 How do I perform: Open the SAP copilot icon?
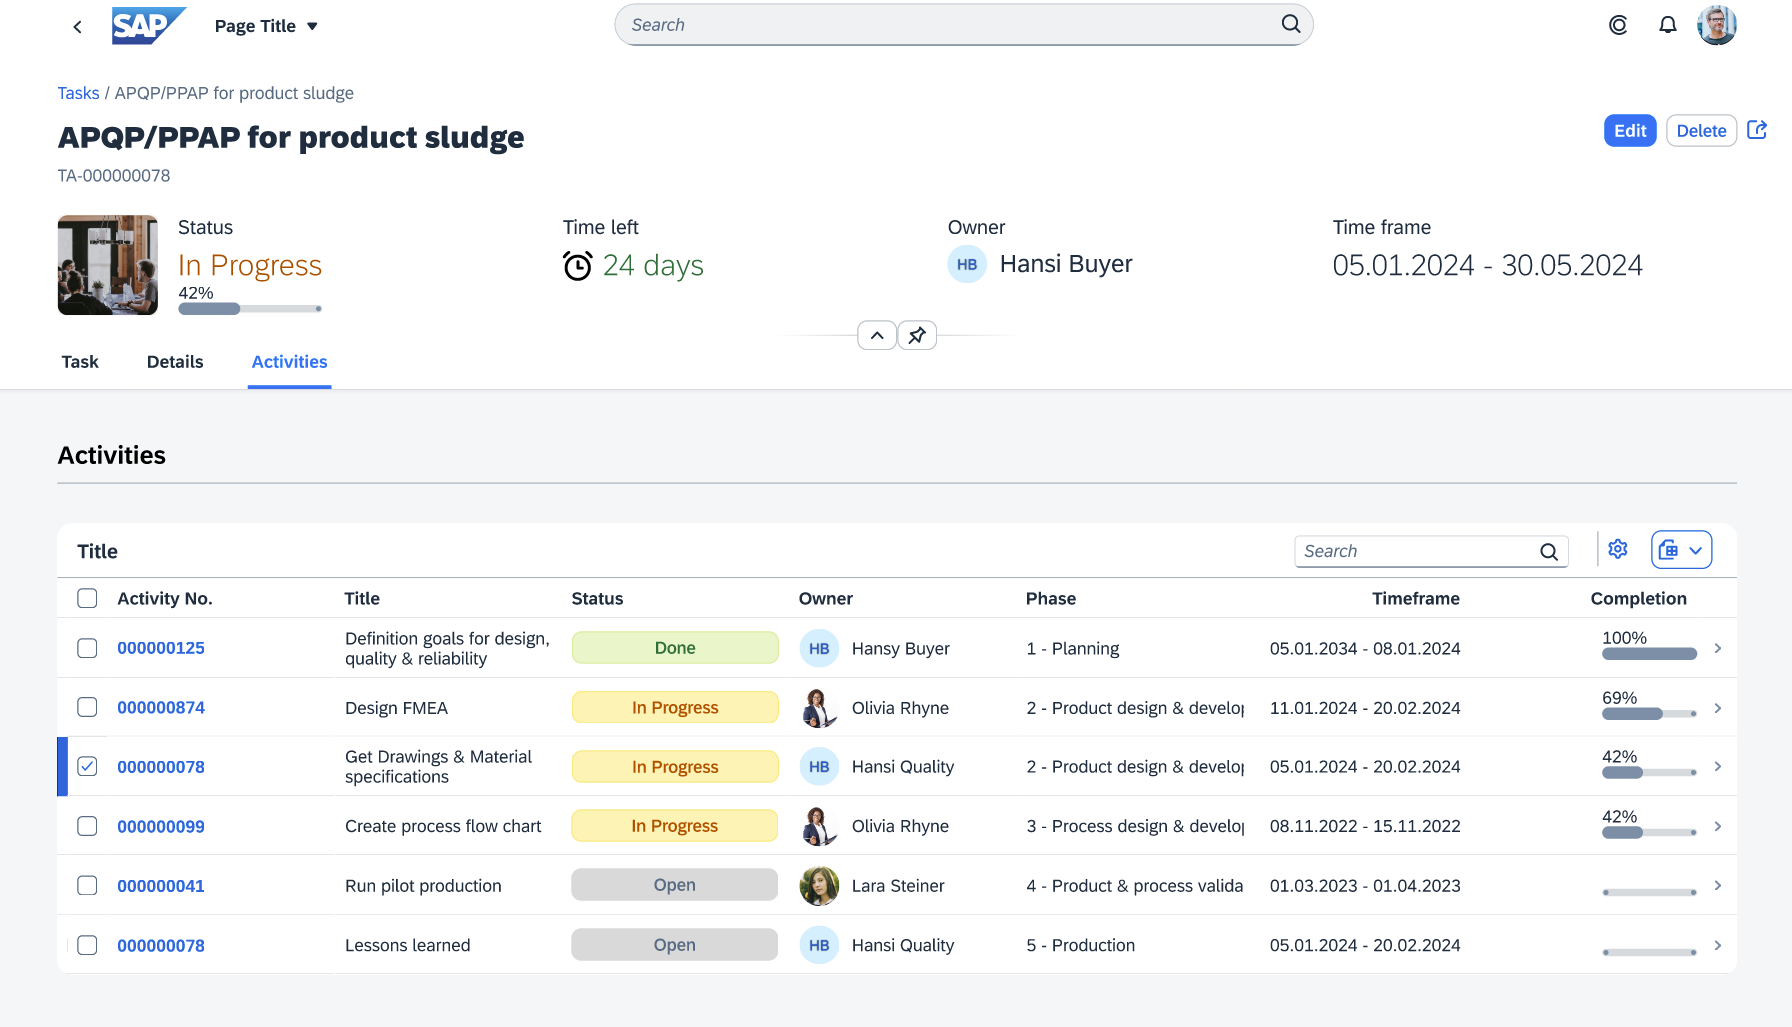(1617, 24)
